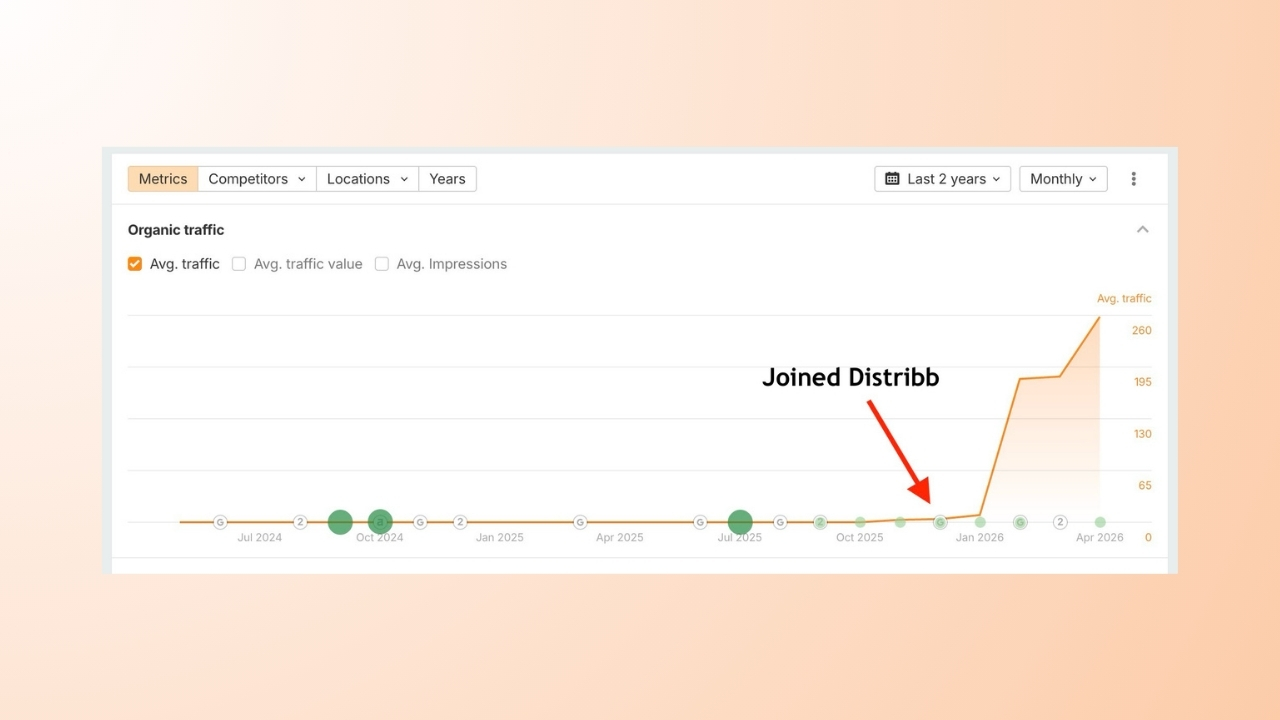Click the Oct 2025 axis label
Image resolution: width=1280 pixels, height=720 pixels.
pos(860,538)
